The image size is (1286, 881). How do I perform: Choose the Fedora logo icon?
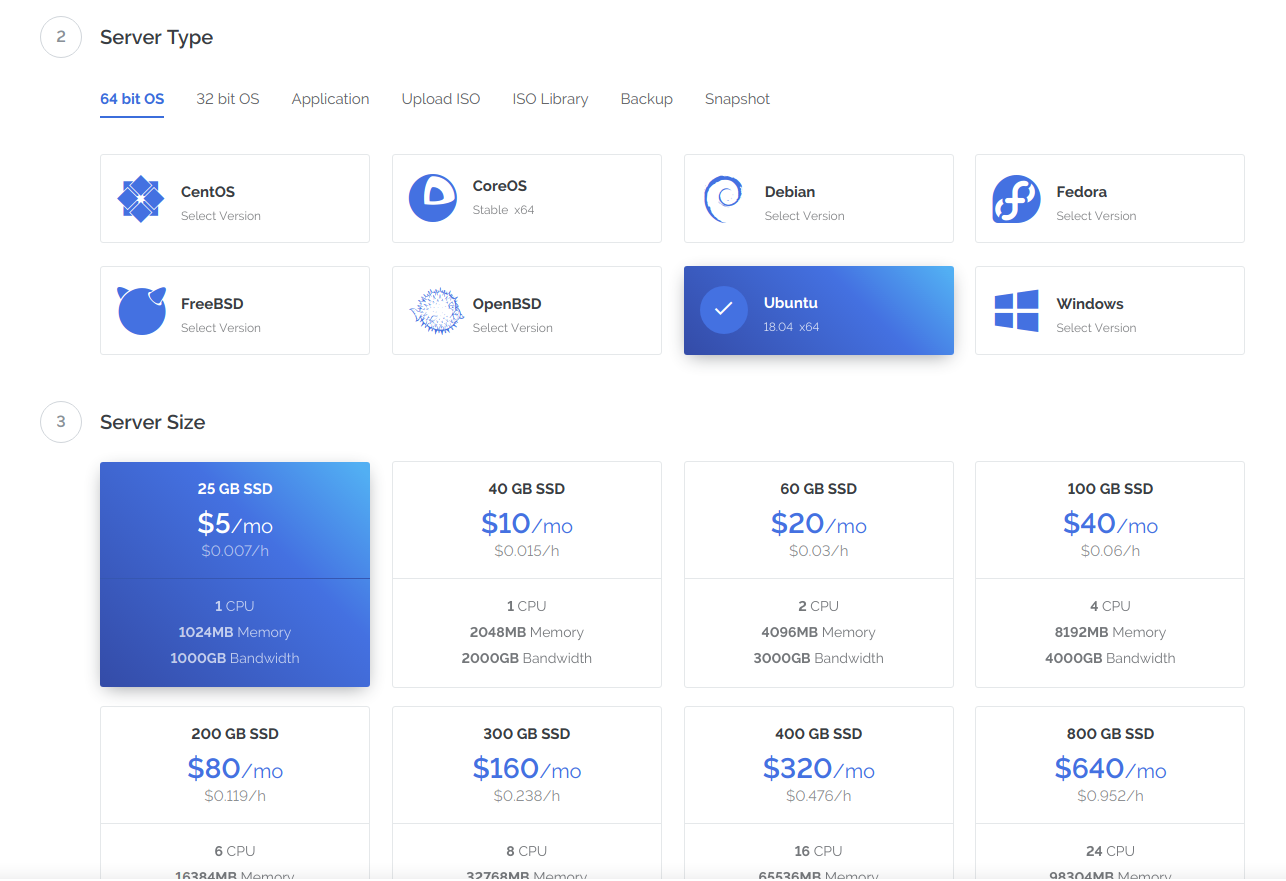(x=1016, y=199)
